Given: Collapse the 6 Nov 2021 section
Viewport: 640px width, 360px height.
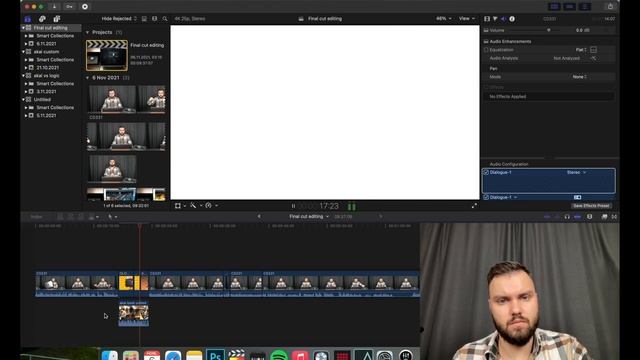Looking at the screenshot, I should (x=87, y=78).
